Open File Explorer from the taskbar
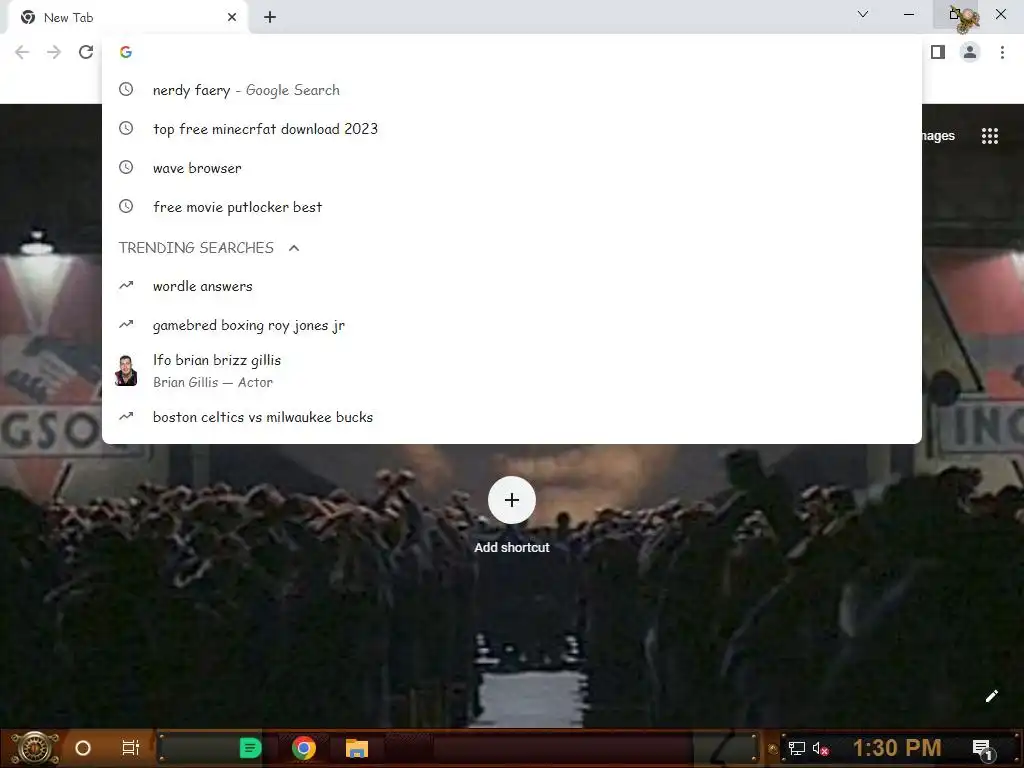The image size is (1024, 768). [357, 748]
